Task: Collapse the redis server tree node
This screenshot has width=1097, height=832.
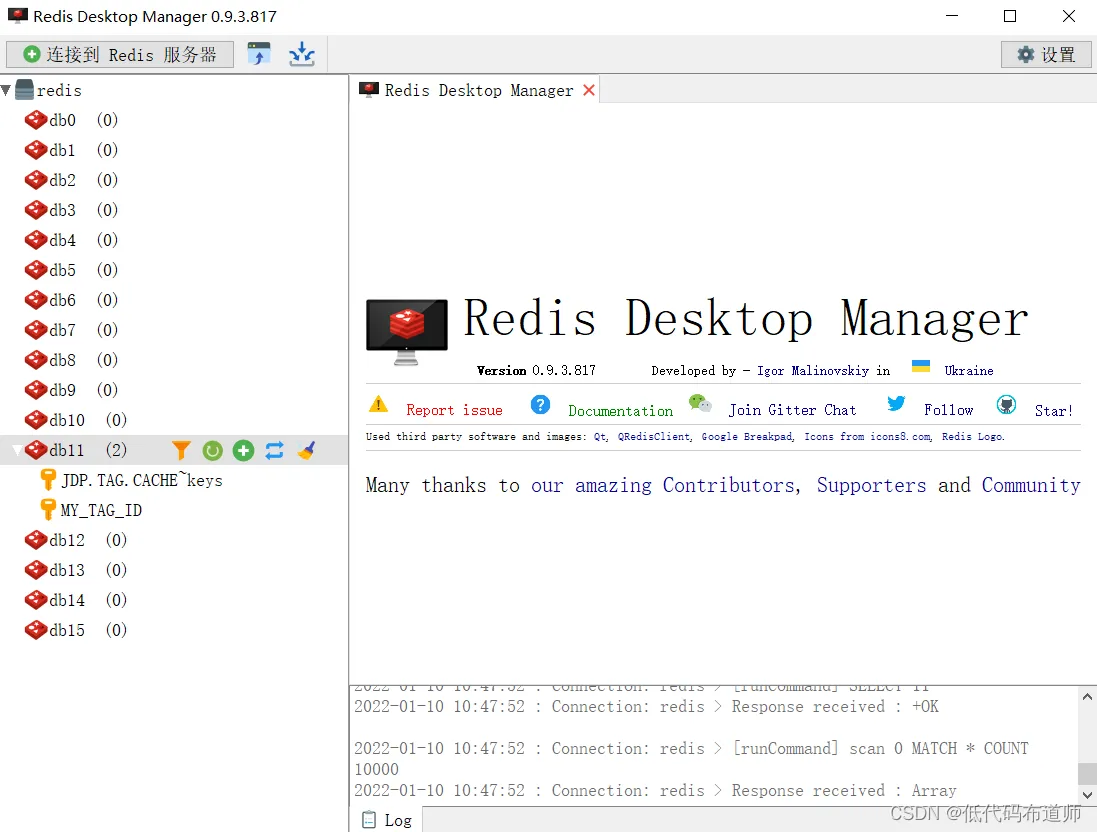Action: (6, 90)
